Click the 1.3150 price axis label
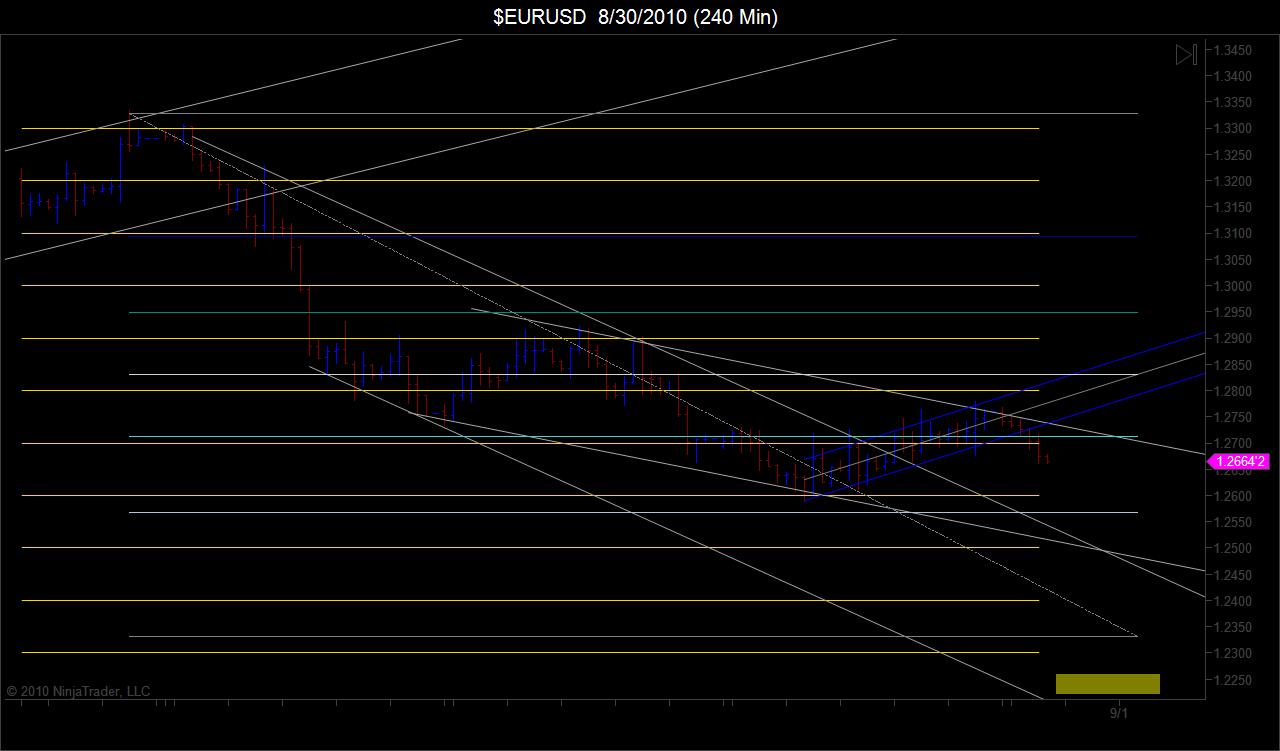This screenshot has height=751, width=1280. tap(1233, 207)
